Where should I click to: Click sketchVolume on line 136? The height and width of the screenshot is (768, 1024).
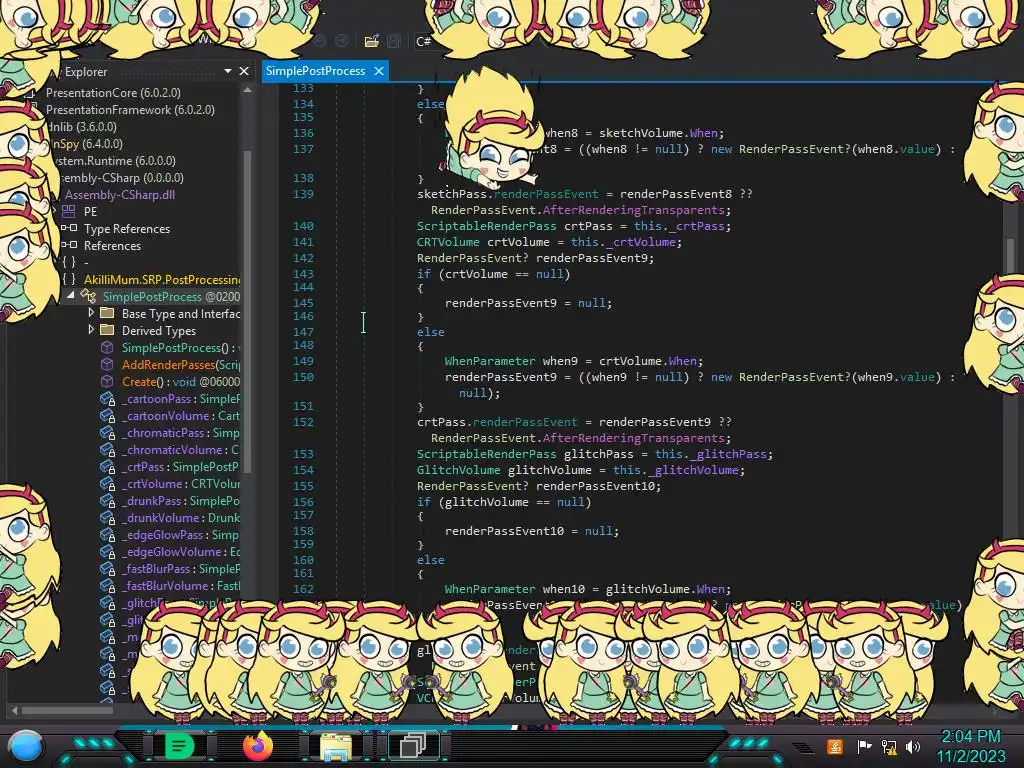641,133
